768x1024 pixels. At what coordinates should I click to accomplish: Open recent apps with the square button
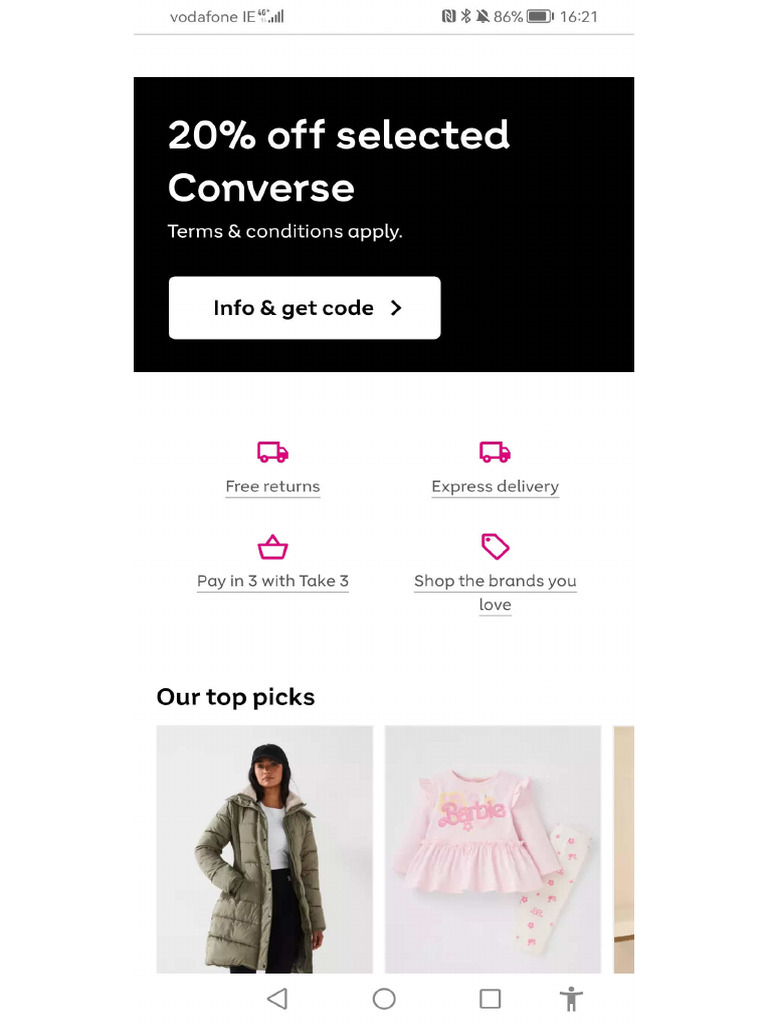(490, 998)
